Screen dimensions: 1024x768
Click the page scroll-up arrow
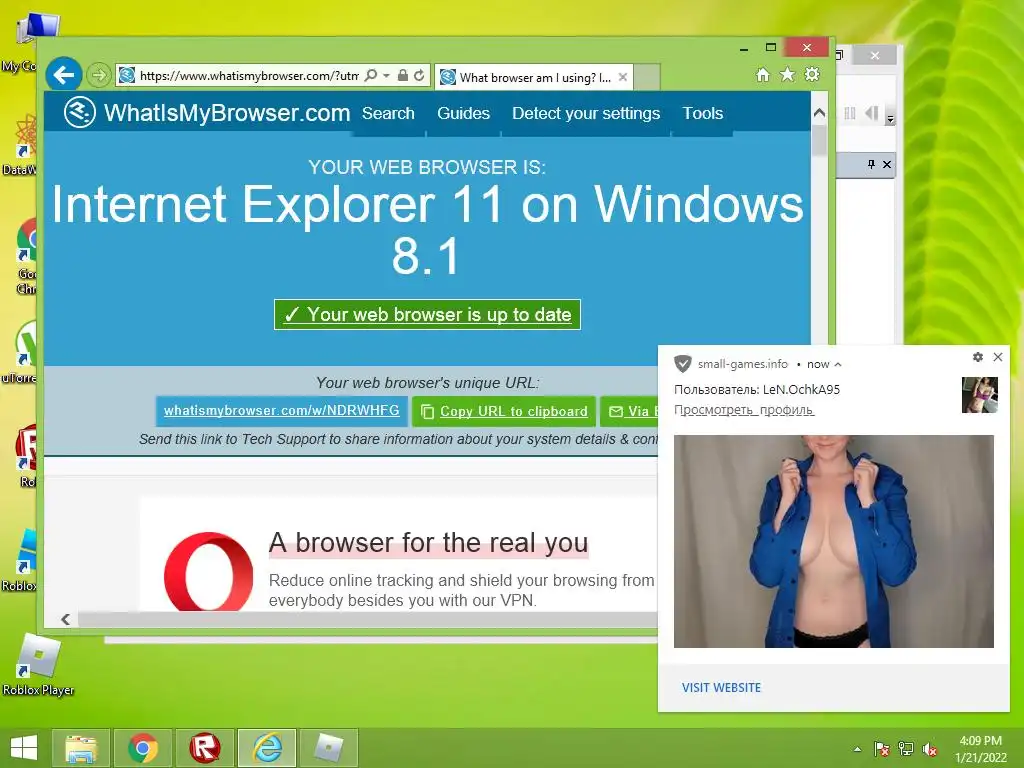tap(819, 113)
